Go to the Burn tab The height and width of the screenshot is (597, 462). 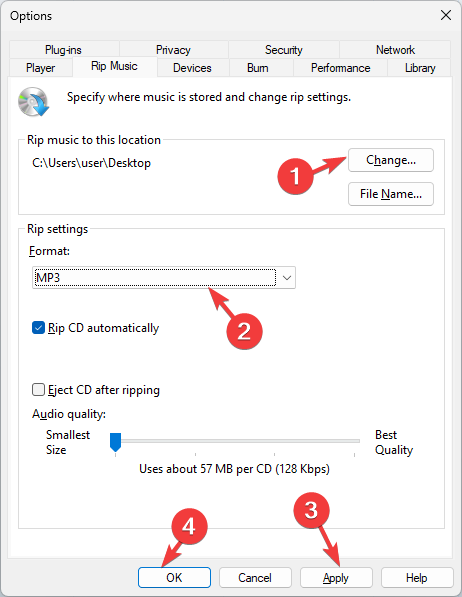(x=258, y=68)
